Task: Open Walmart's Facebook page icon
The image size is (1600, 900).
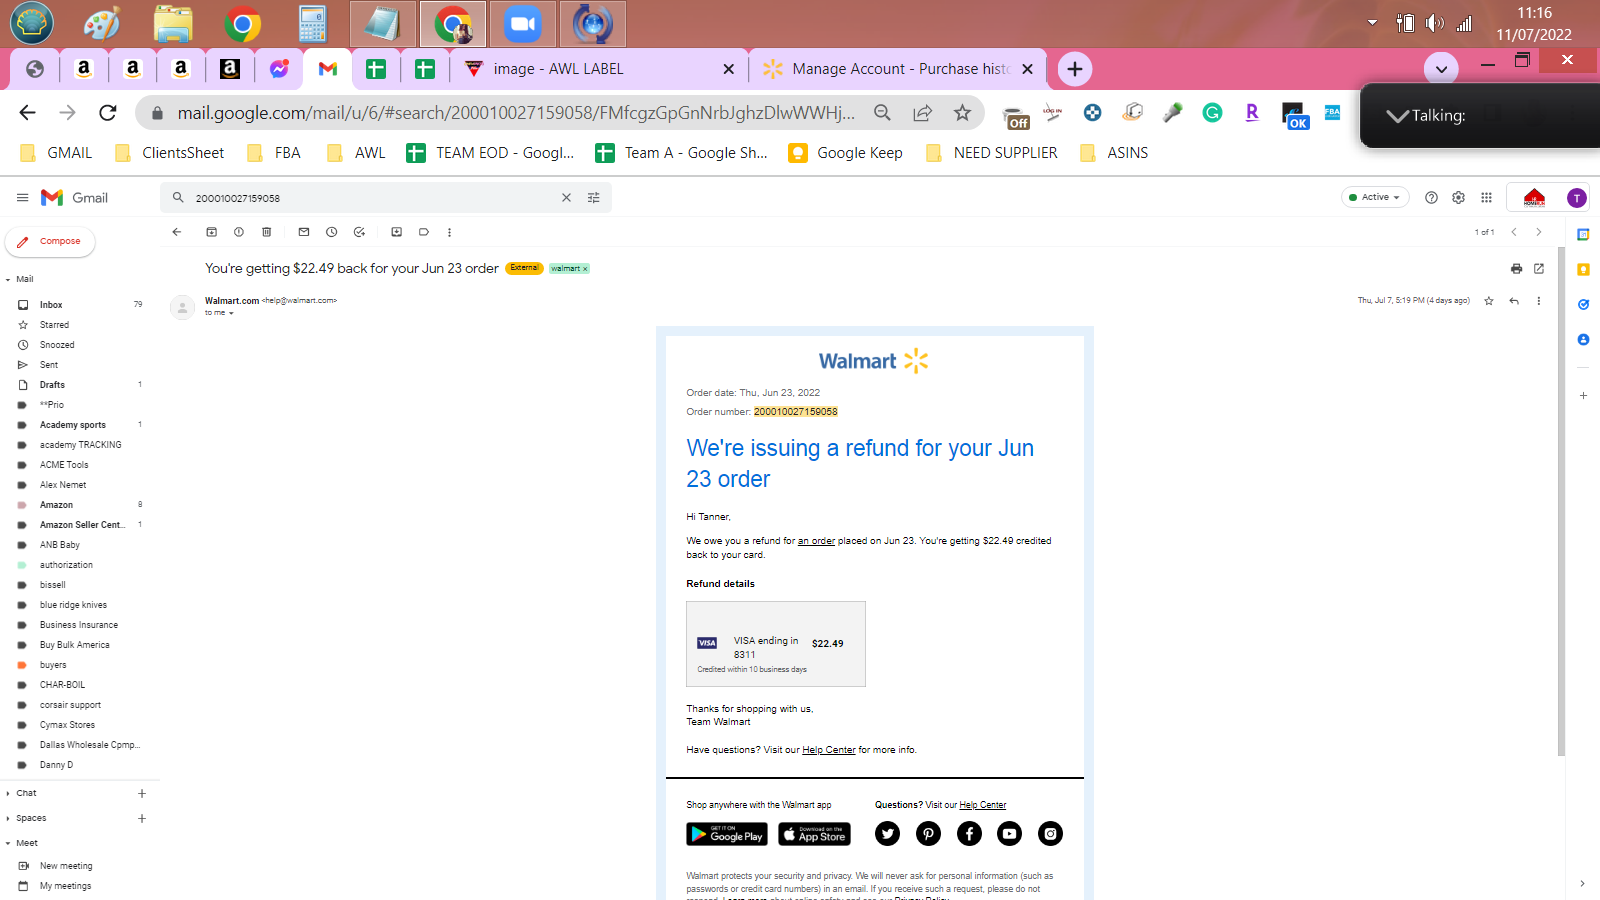Action: 969,834
